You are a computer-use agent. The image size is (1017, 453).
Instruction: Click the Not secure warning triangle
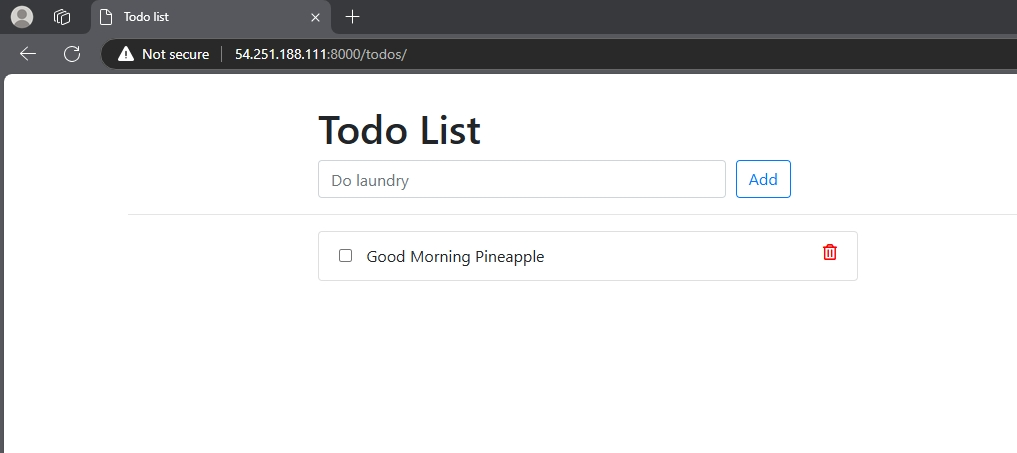click(x=126, y=54)
